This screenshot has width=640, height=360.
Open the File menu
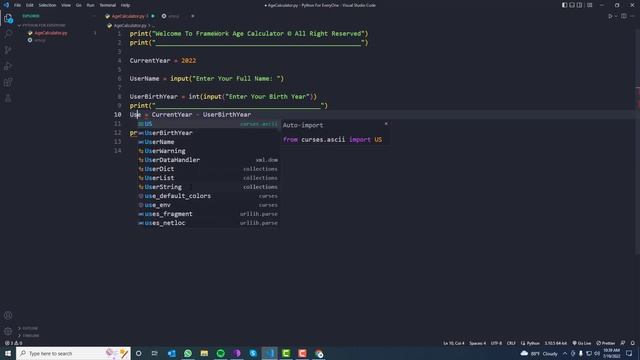(17, 5)
